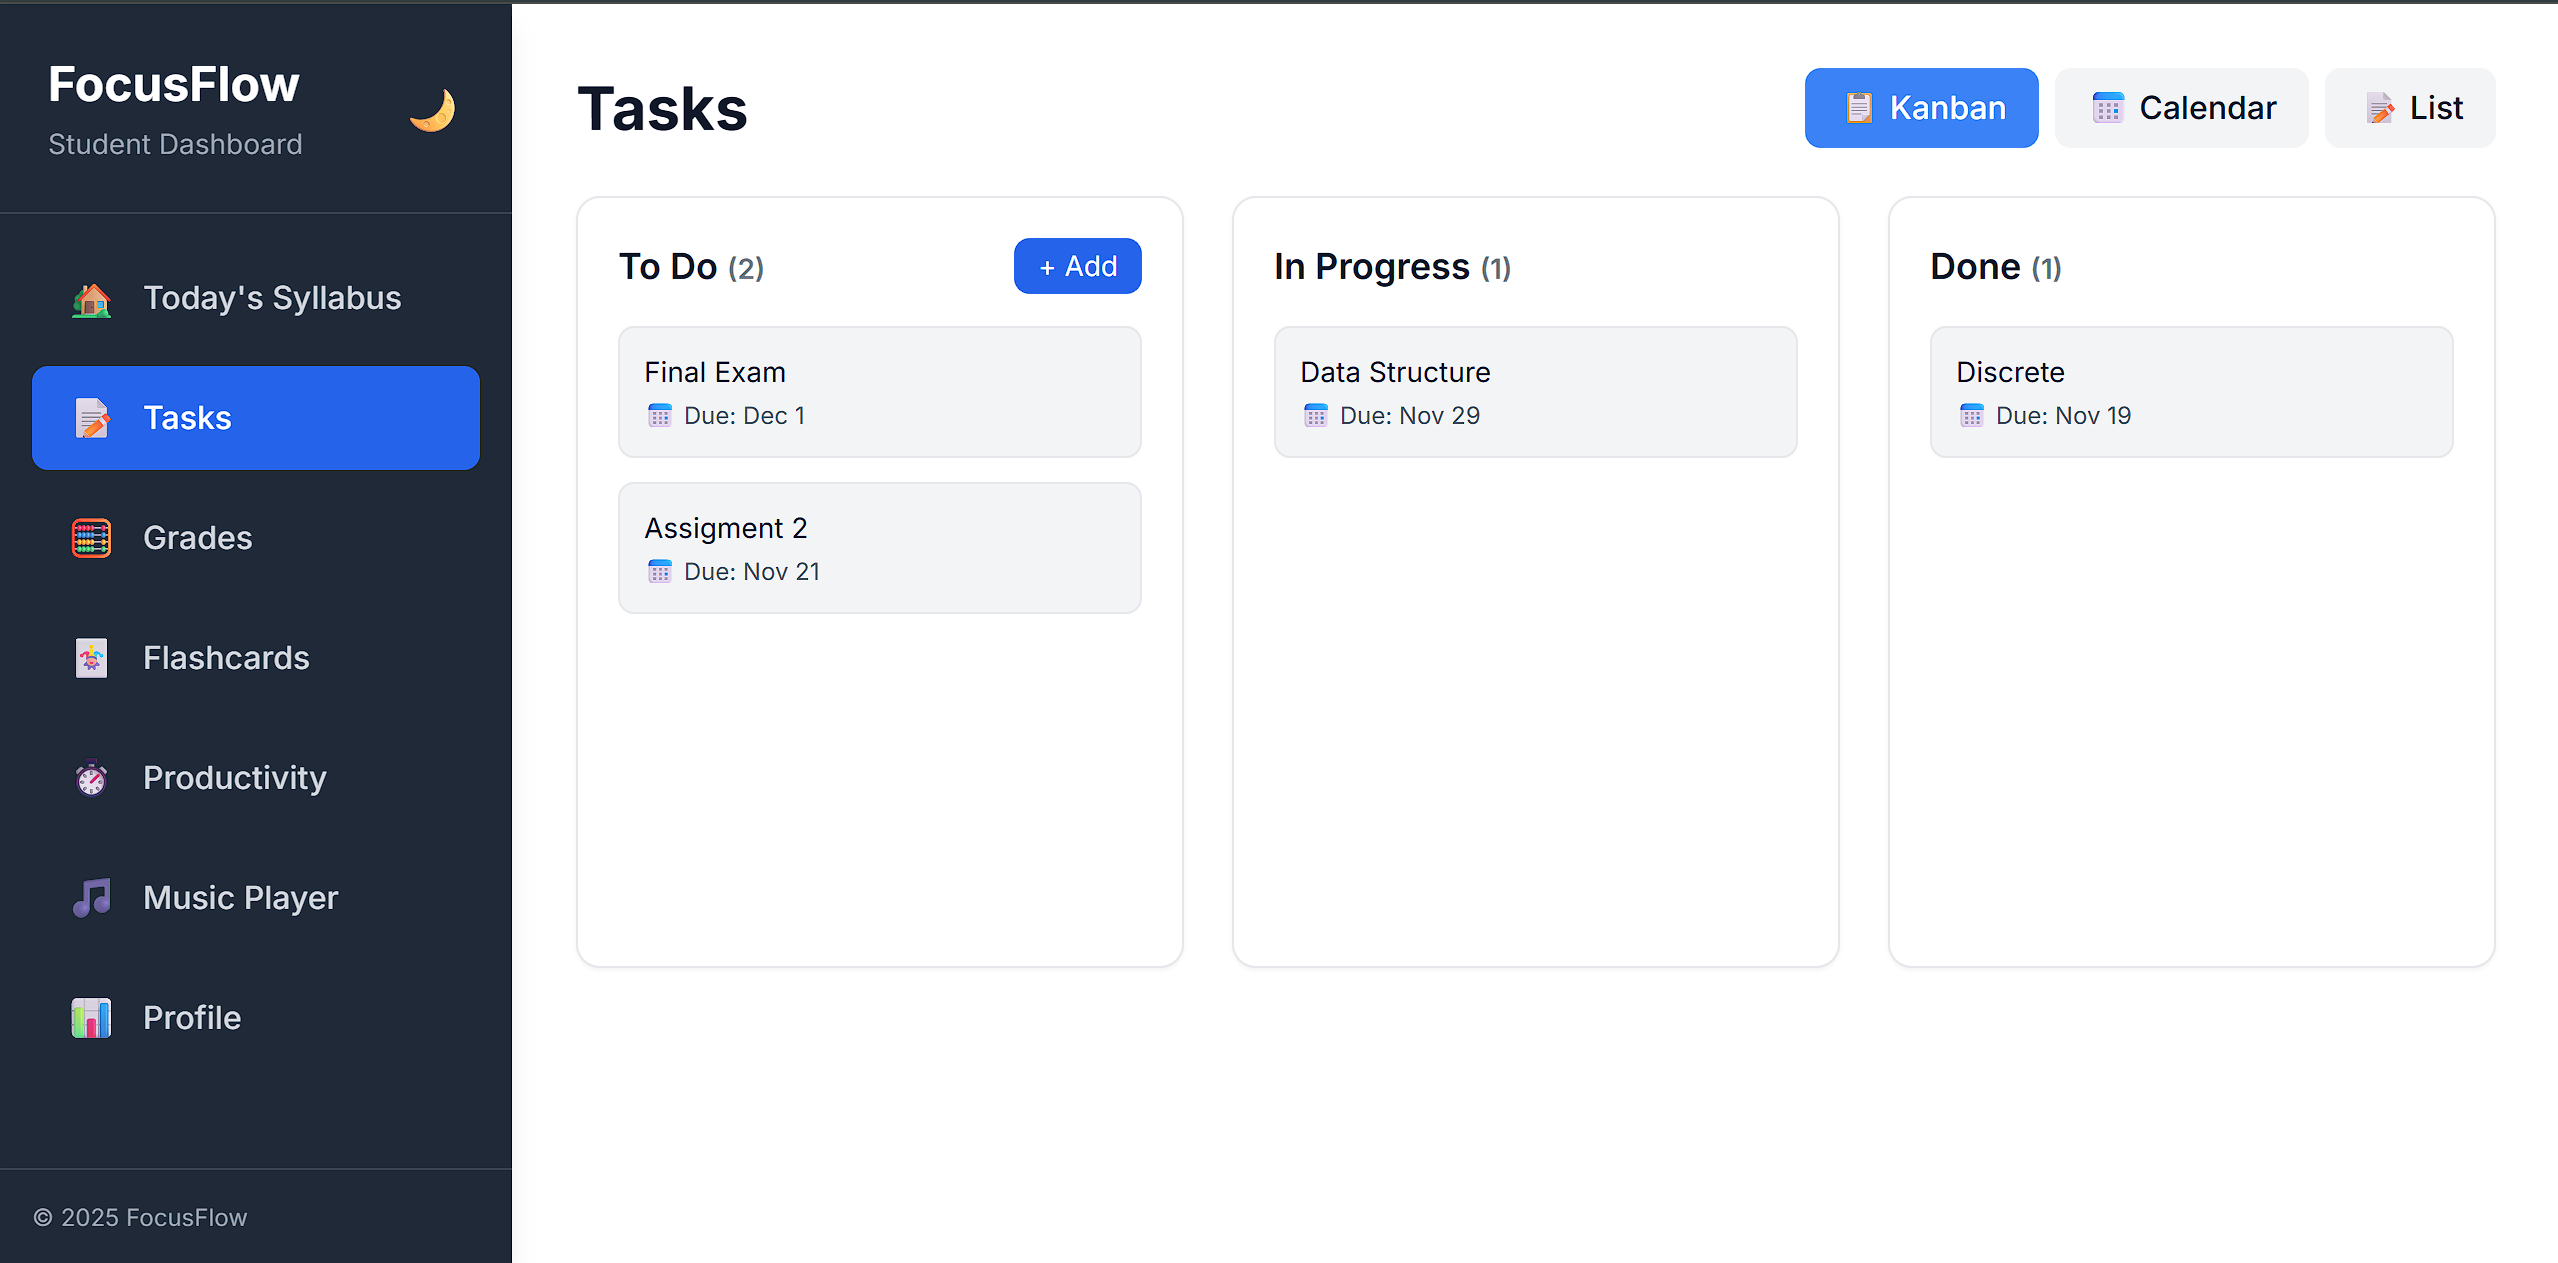The height and width of the screenshot is (1263, 2558).
Task: Click the Music Player note icon
Action: [x=91, y=898]
